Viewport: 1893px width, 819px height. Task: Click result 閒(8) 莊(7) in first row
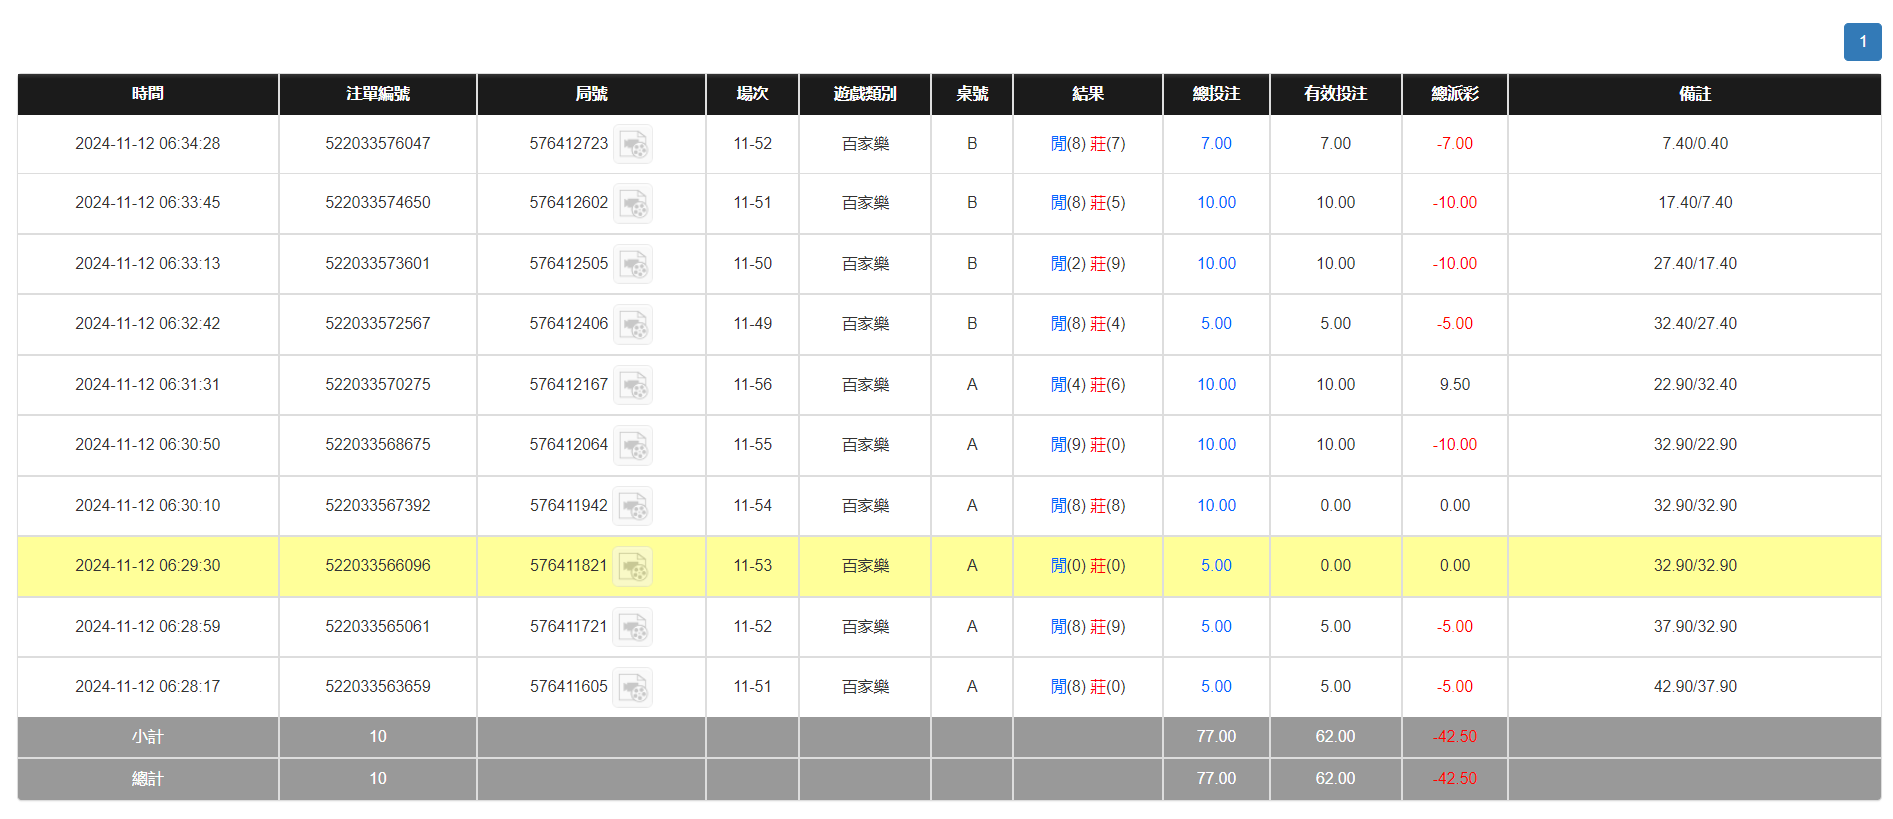tap(1088, 144)
